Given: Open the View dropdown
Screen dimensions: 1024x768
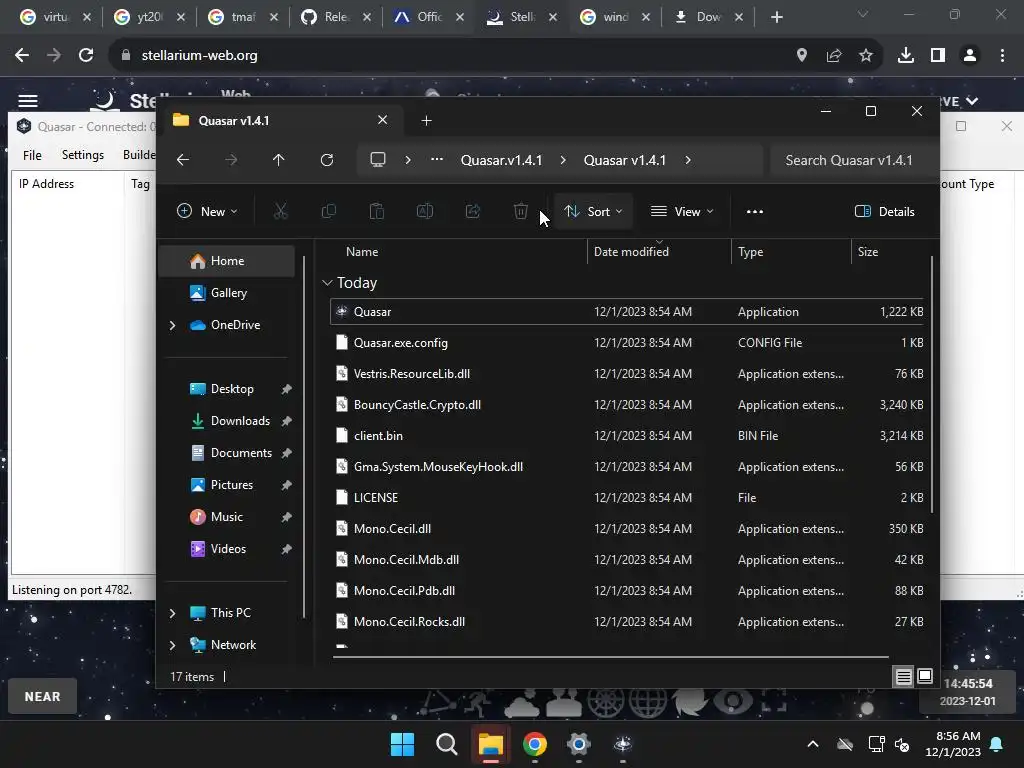Looking at the screenshot, I should coord(682,211).
